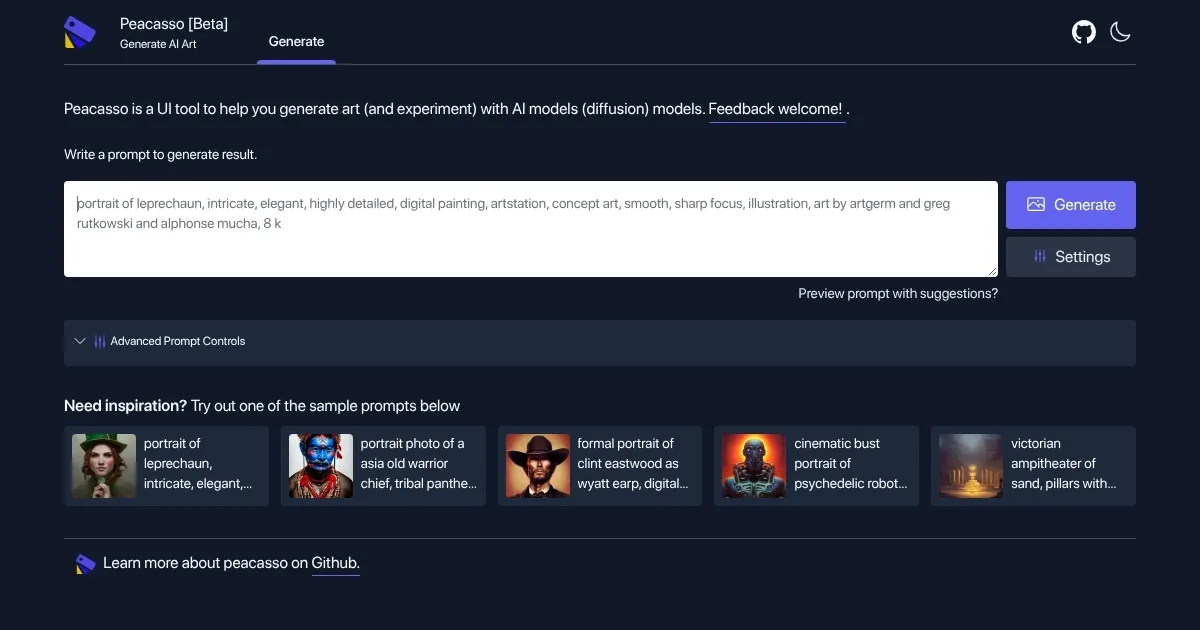Open the Github link in the footer

coord(335,563)
